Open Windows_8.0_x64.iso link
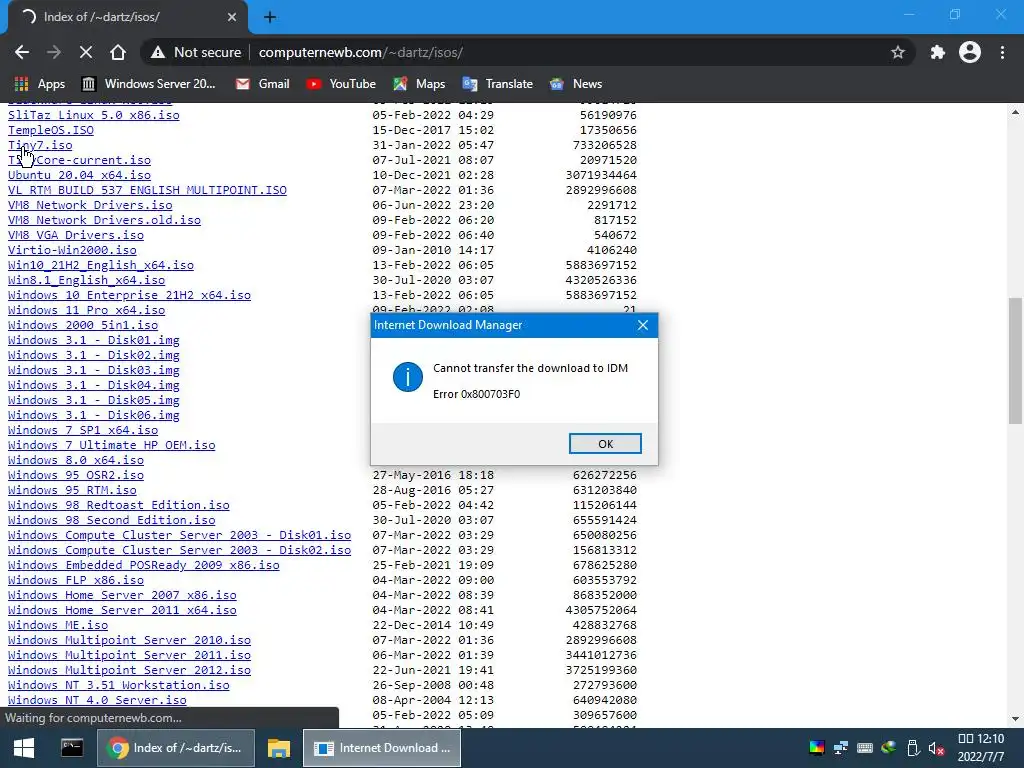1024x768 pixels. pos(76,460)
